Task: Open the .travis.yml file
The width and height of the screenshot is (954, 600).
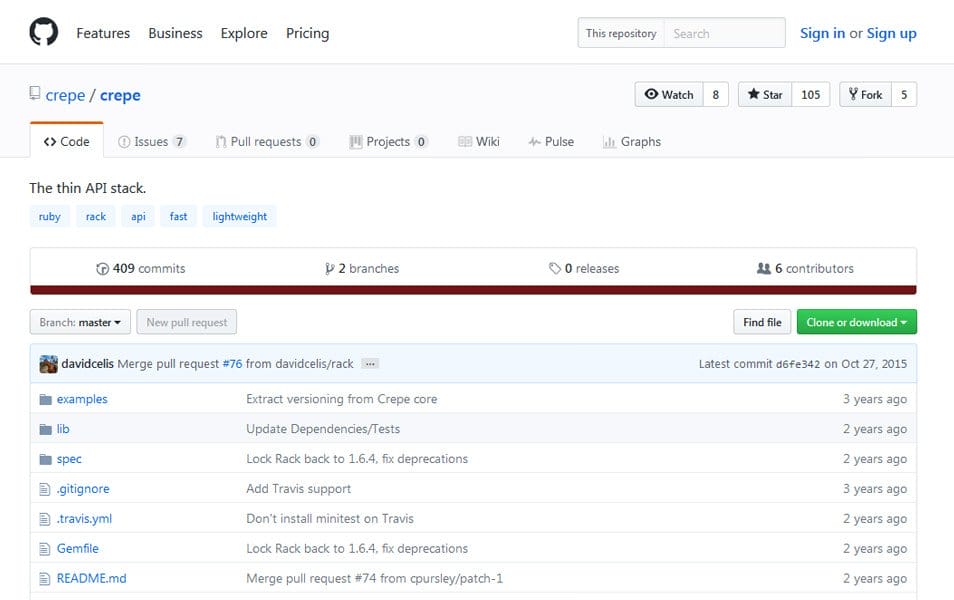Action: (x=85, y=518)
